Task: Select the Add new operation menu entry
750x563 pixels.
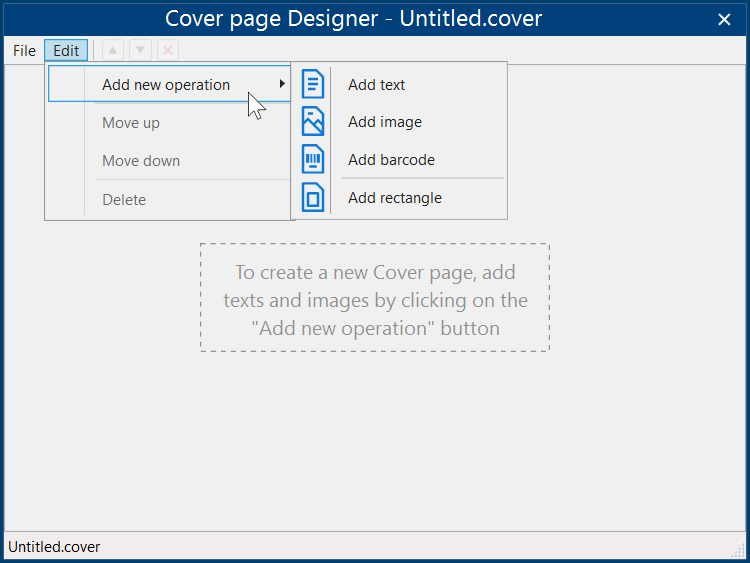Action: (x=166, y=85)
